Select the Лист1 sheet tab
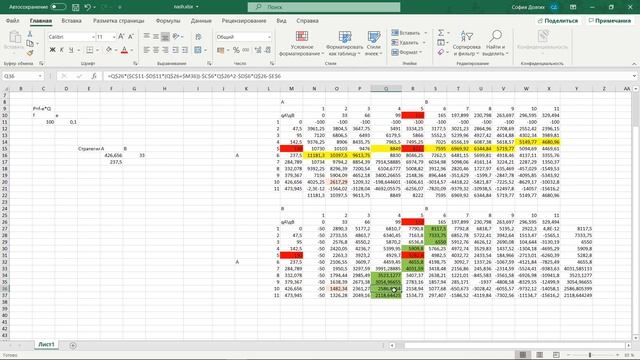This screenshot has height=360, width=640. 46,344
